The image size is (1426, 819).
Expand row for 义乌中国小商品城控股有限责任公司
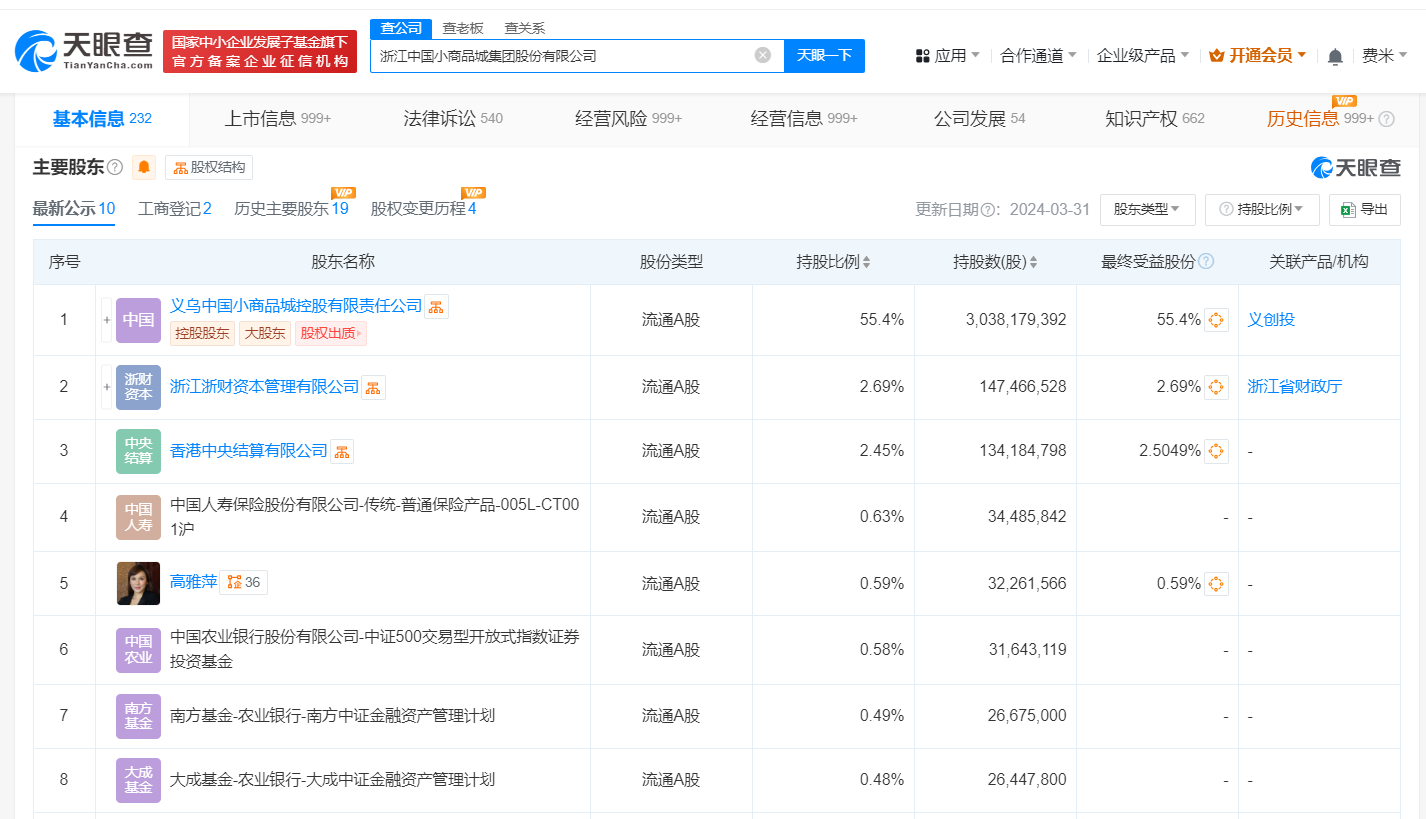tap(106, 319)
